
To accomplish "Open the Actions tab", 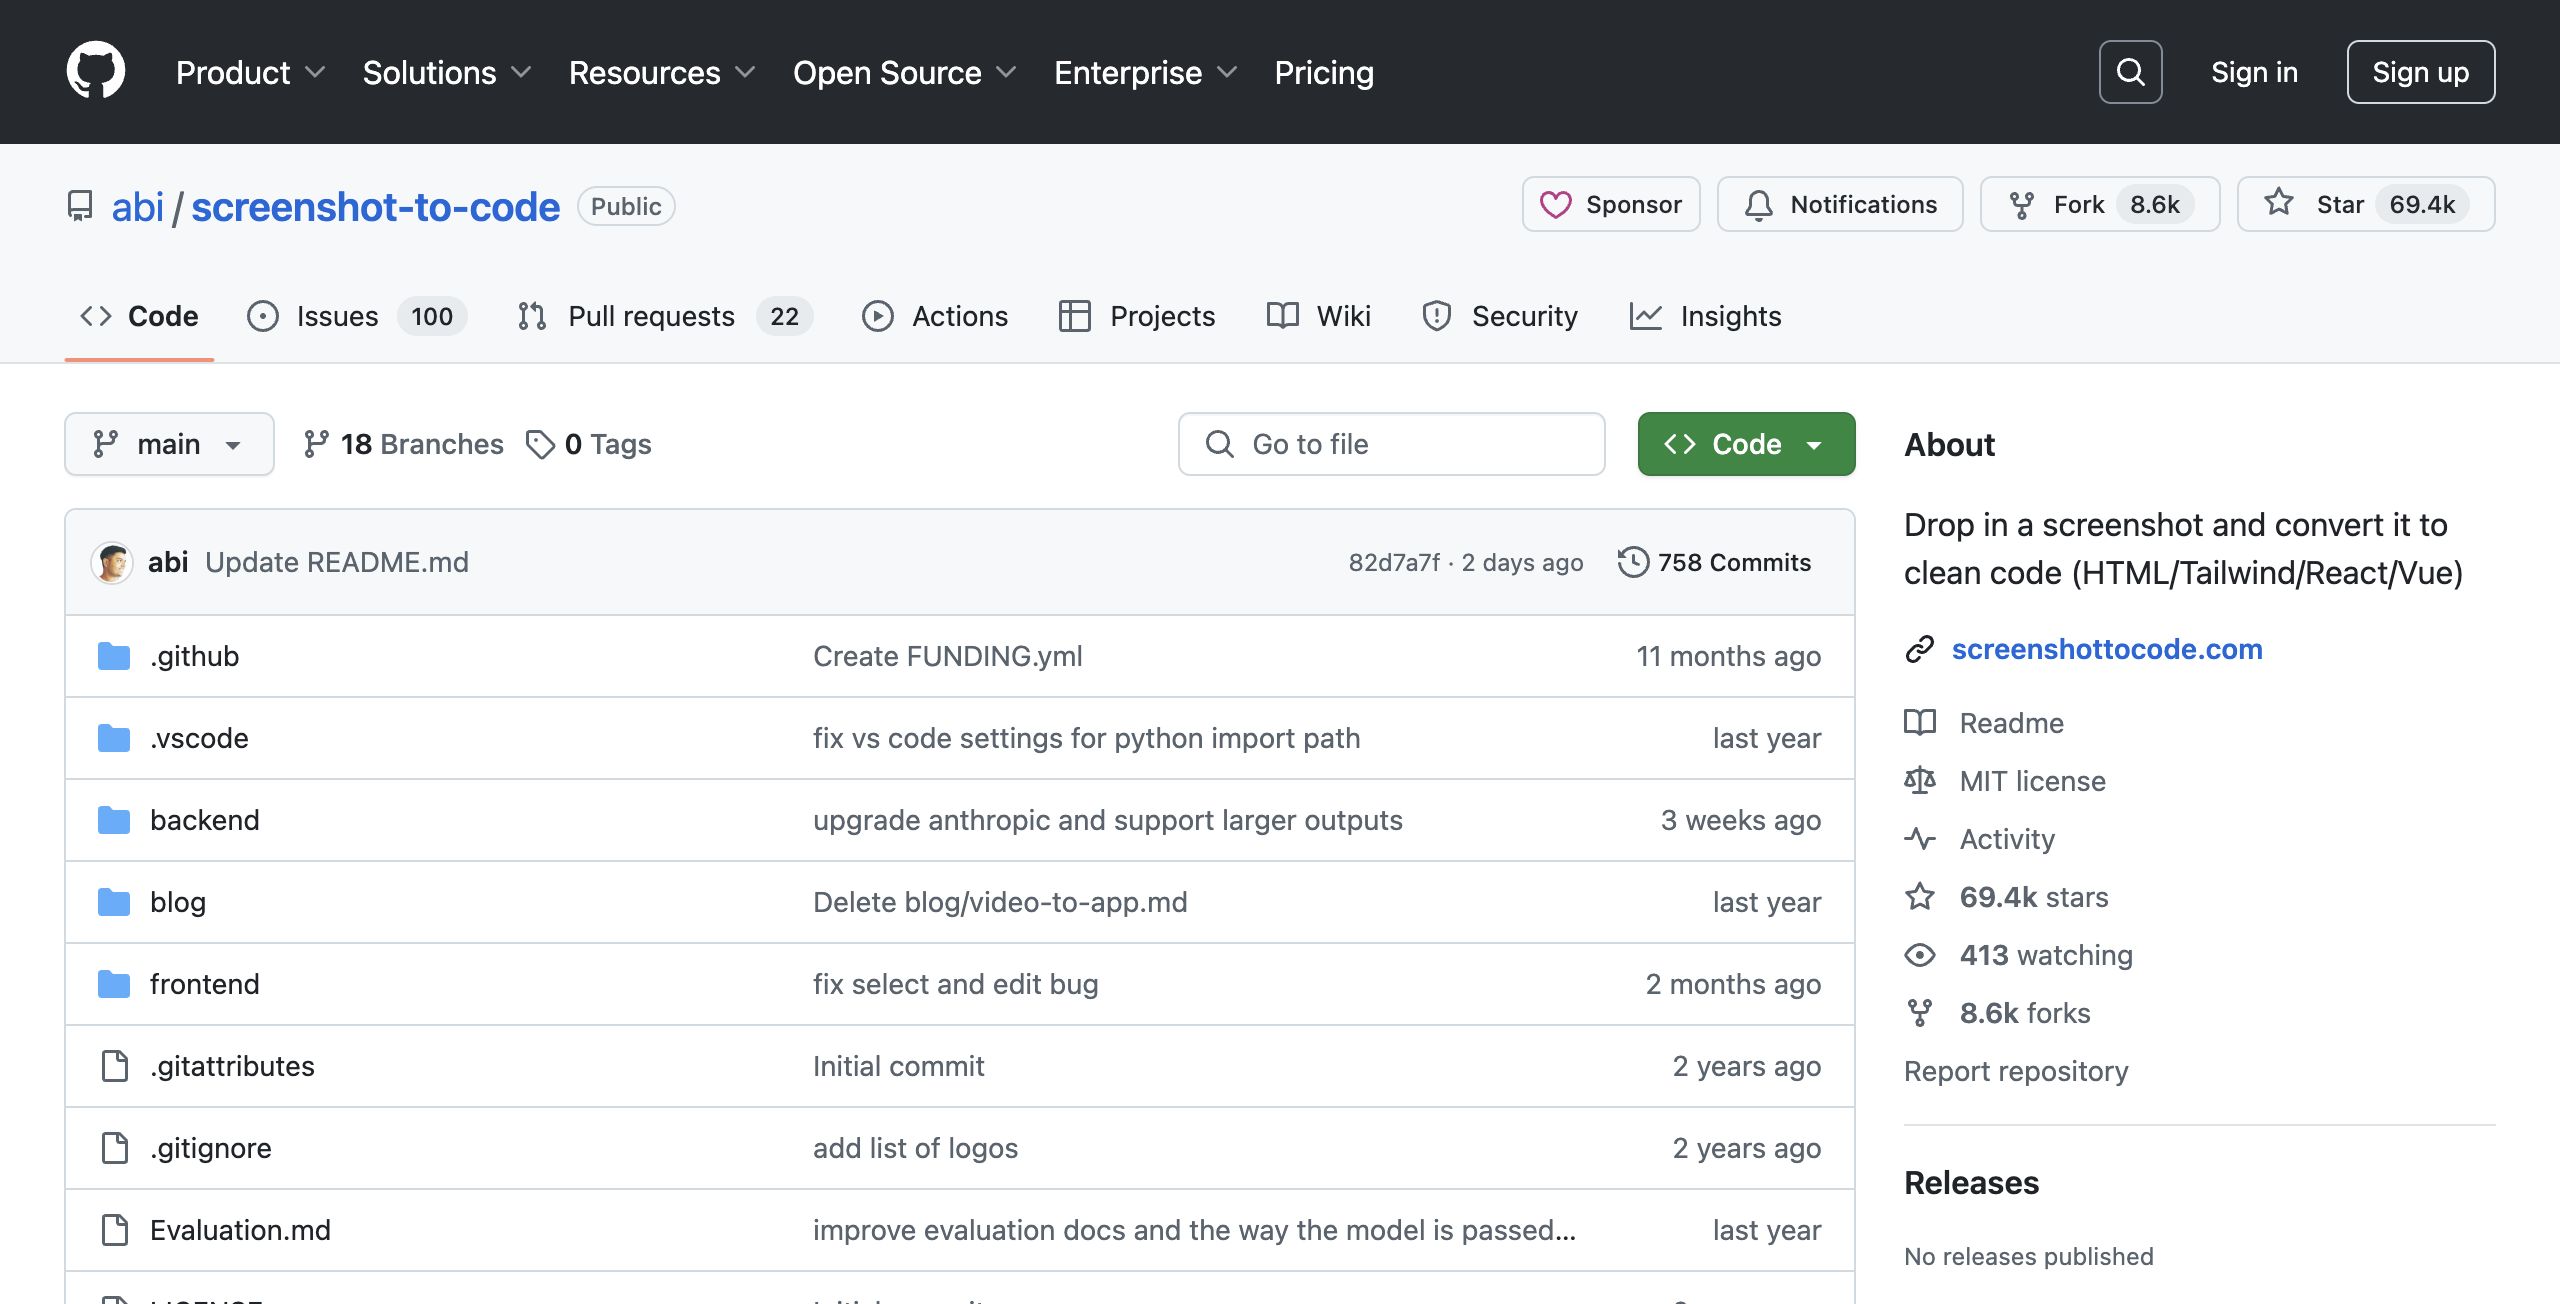I will click(935, 316).
